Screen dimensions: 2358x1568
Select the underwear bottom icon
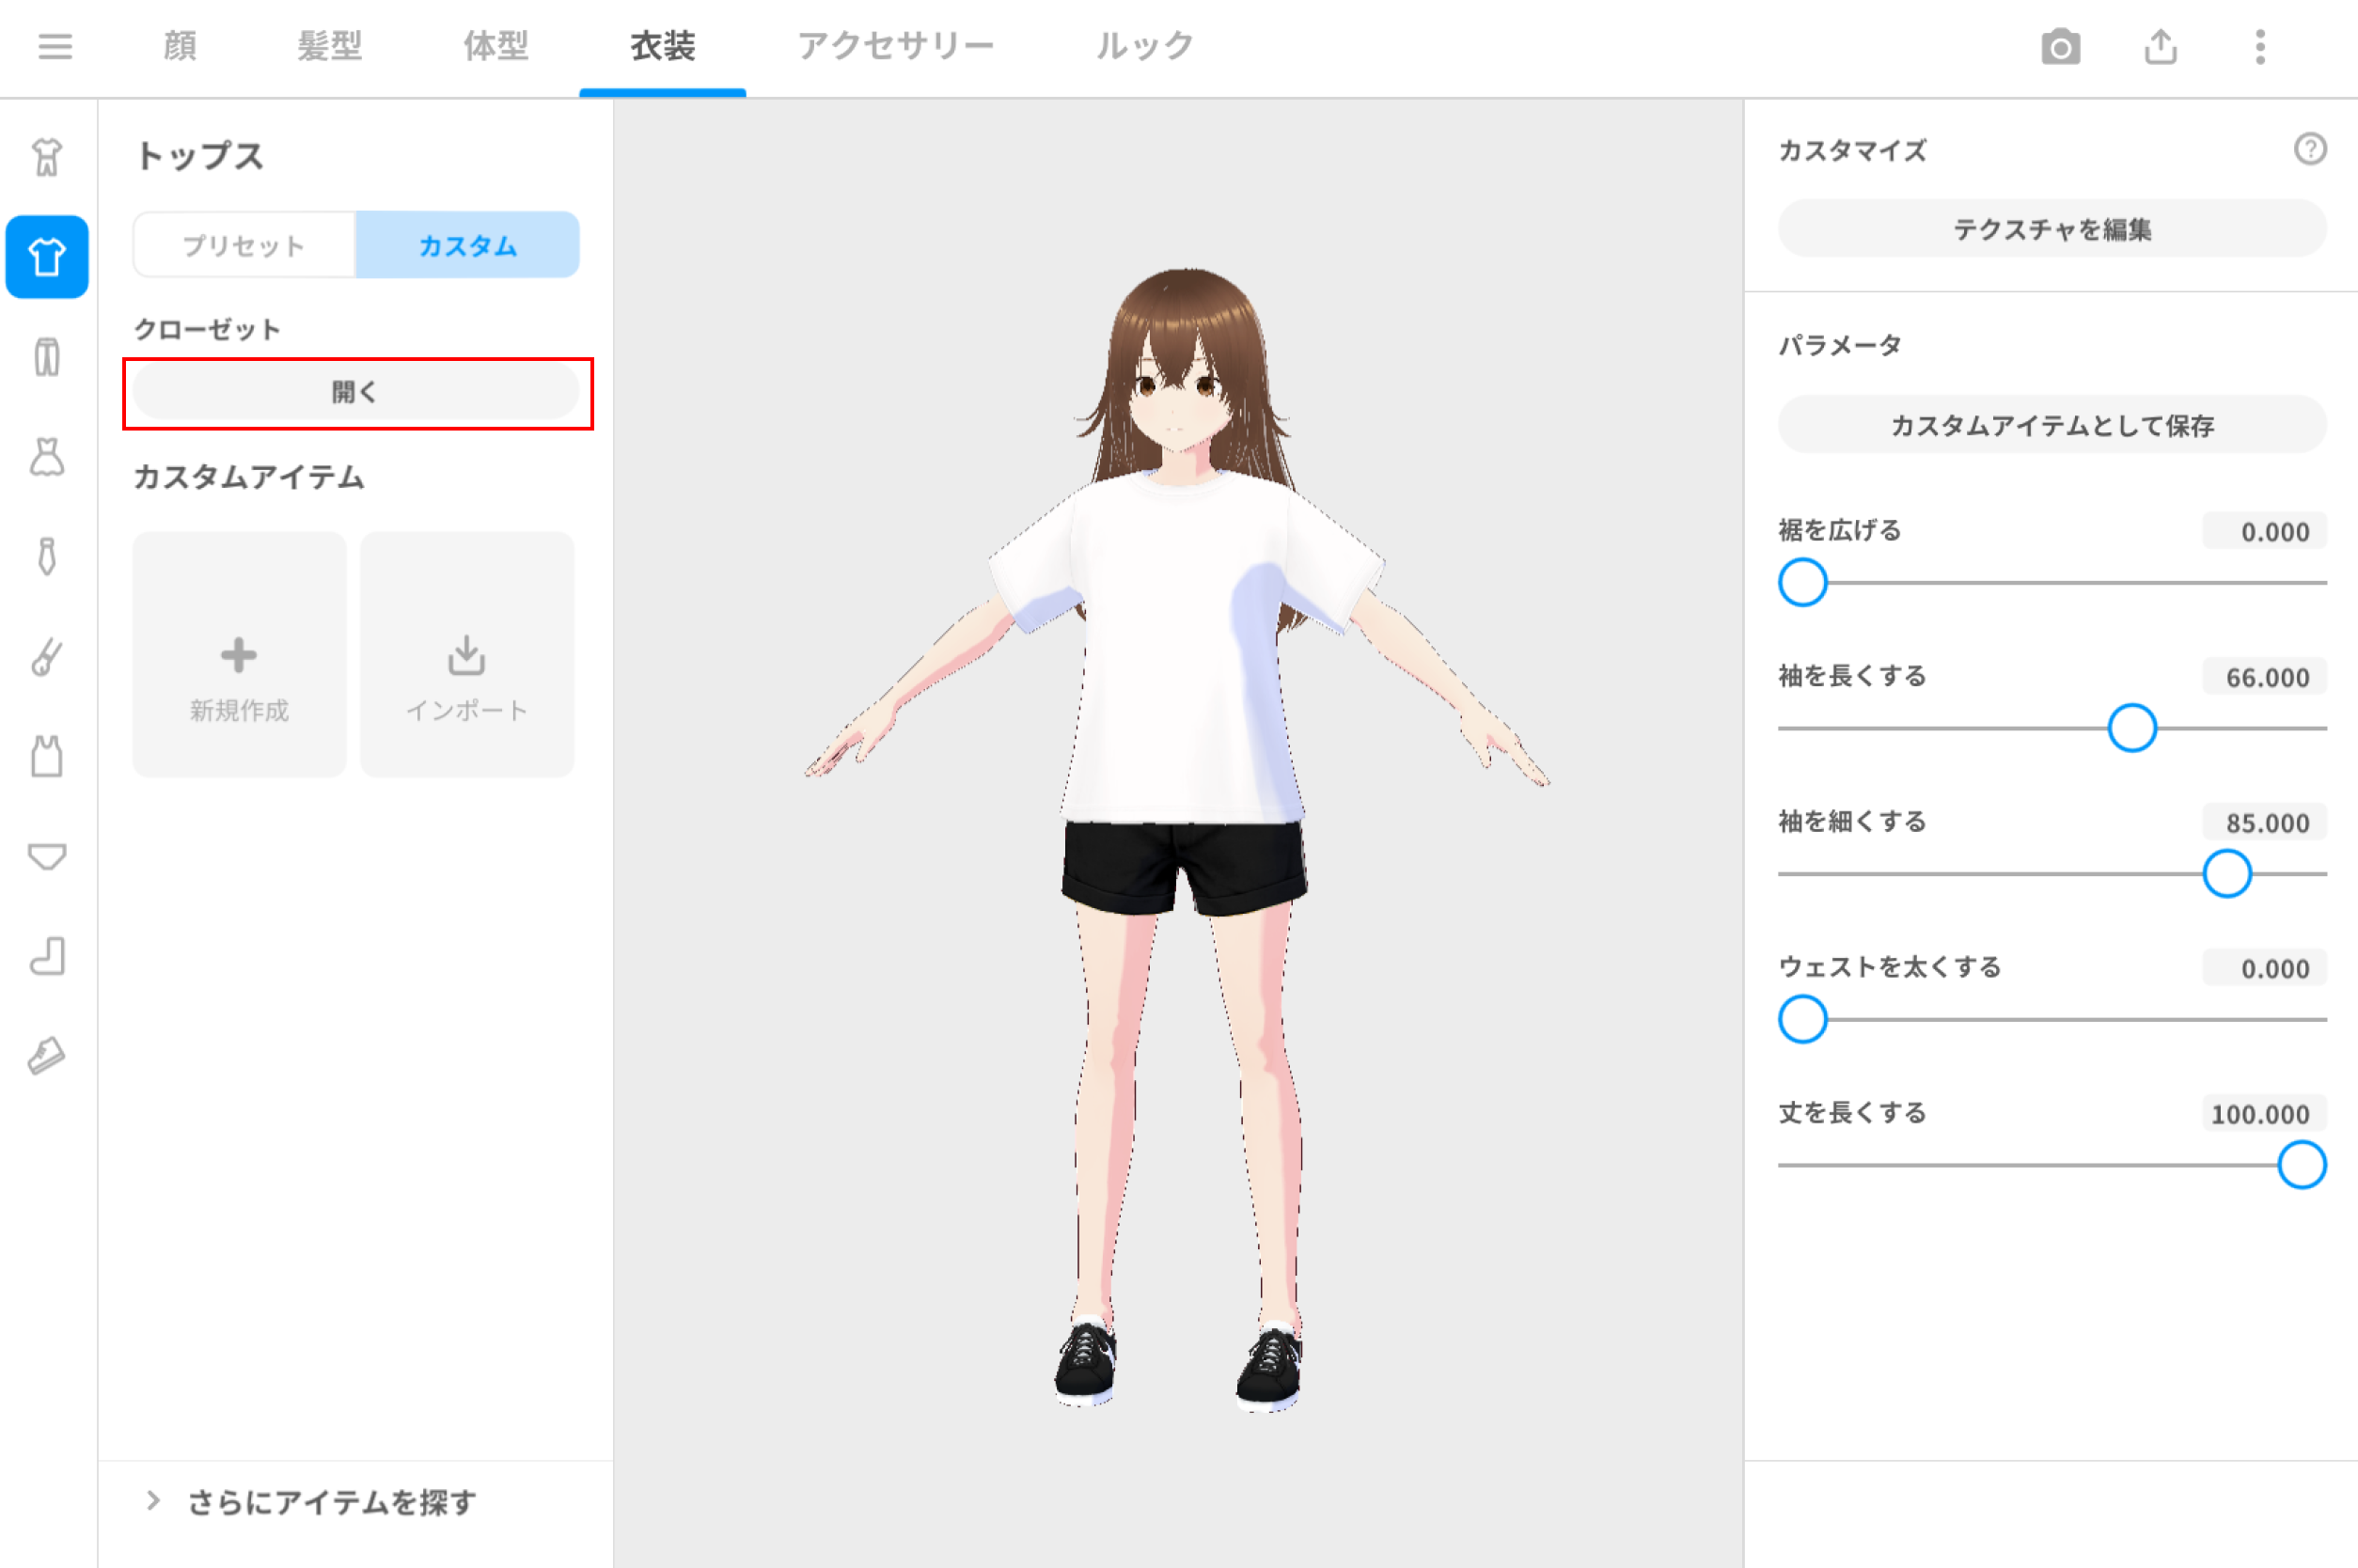(x=47, y=857)
